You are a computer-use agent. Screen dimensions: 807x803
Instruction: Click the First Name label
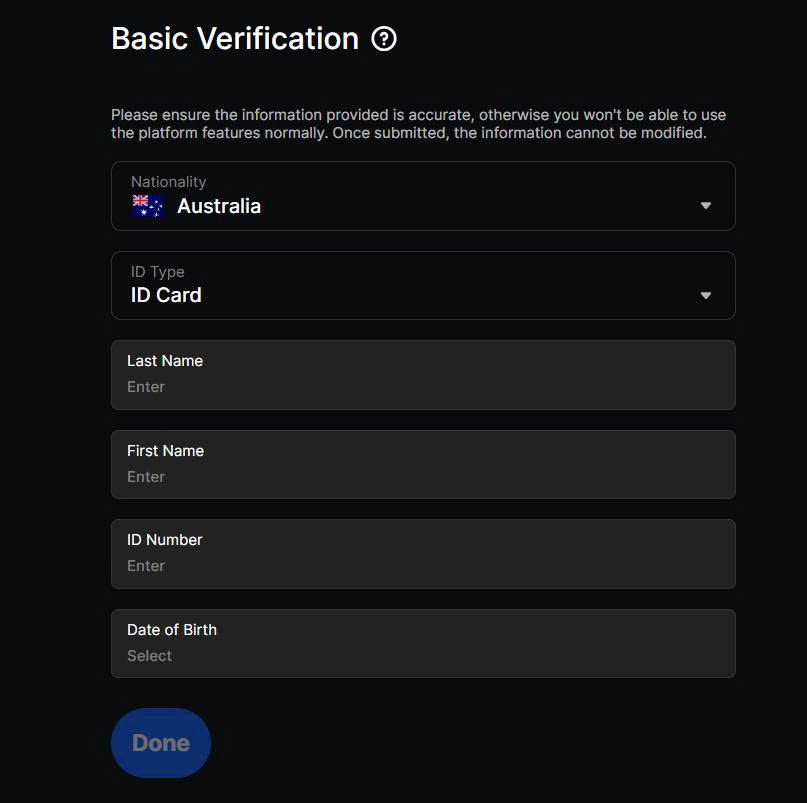(165, 451)
